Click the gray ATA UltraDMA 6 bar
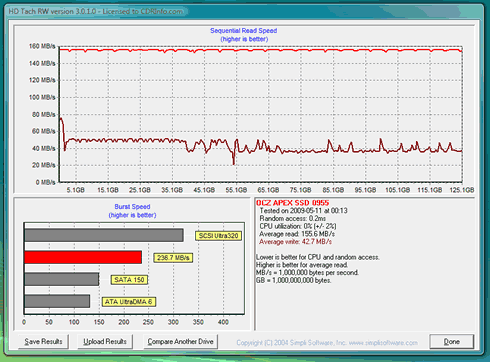 coord(57,301)
